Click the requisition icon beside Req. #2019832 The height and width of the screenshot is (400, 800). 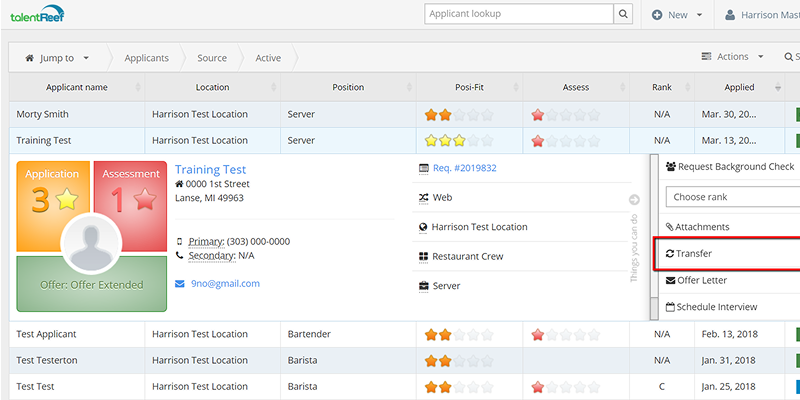(x=423, y=168)
